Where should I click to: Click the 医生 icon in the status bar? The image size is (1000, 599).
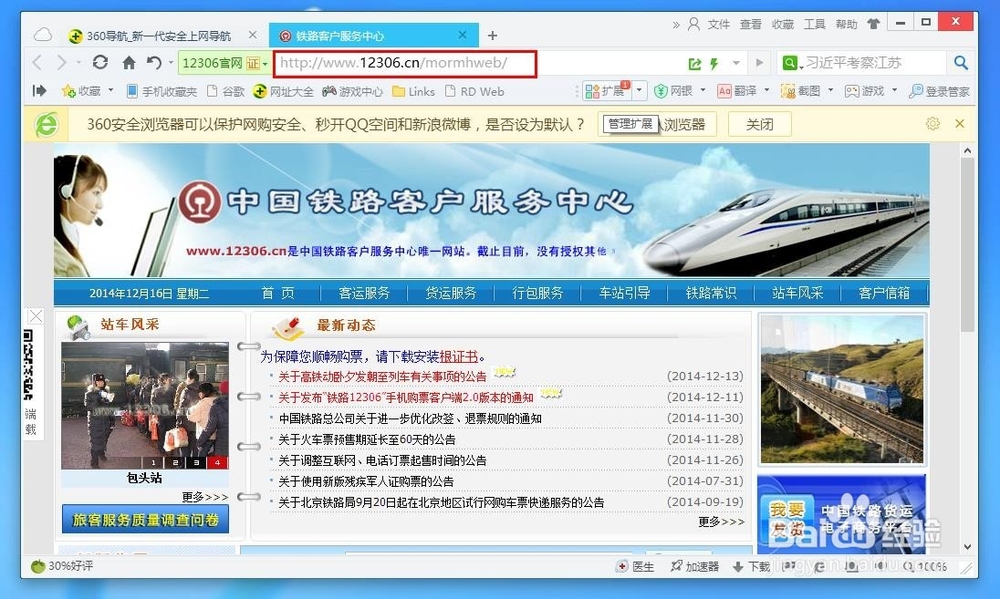[635, 566]
